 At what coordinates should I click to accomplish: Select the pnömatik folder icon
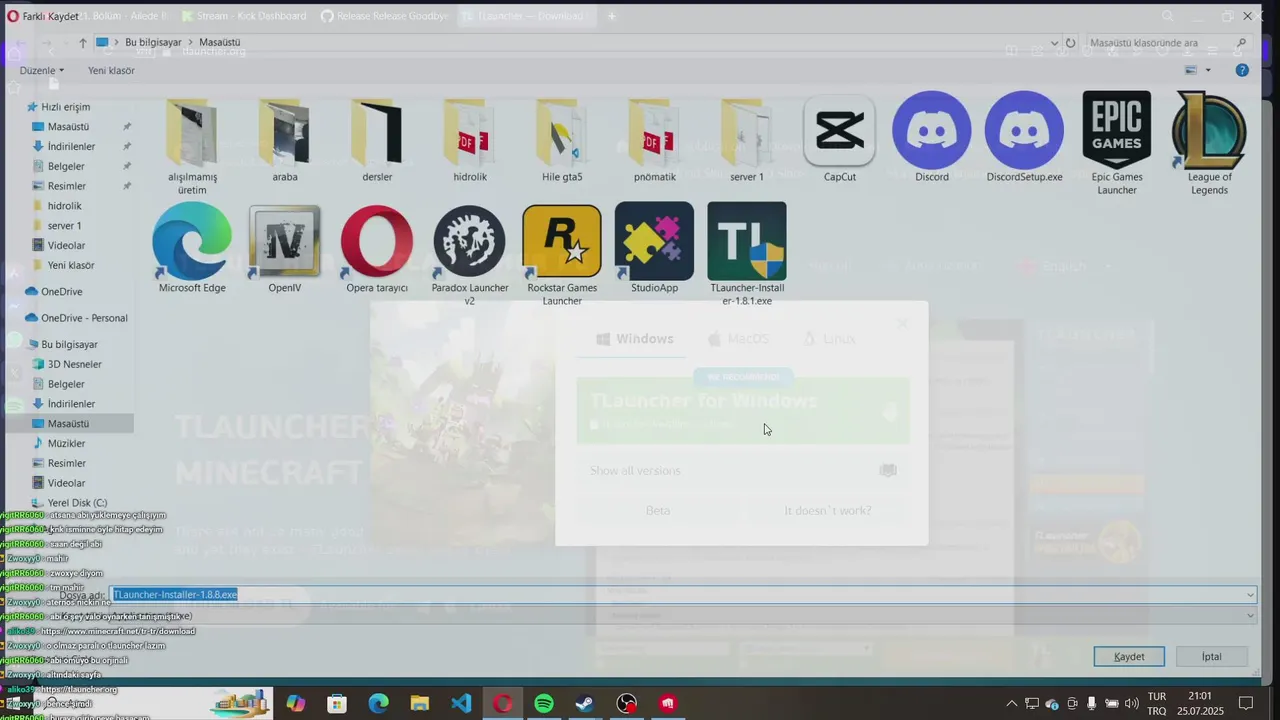tap(655, 140)
